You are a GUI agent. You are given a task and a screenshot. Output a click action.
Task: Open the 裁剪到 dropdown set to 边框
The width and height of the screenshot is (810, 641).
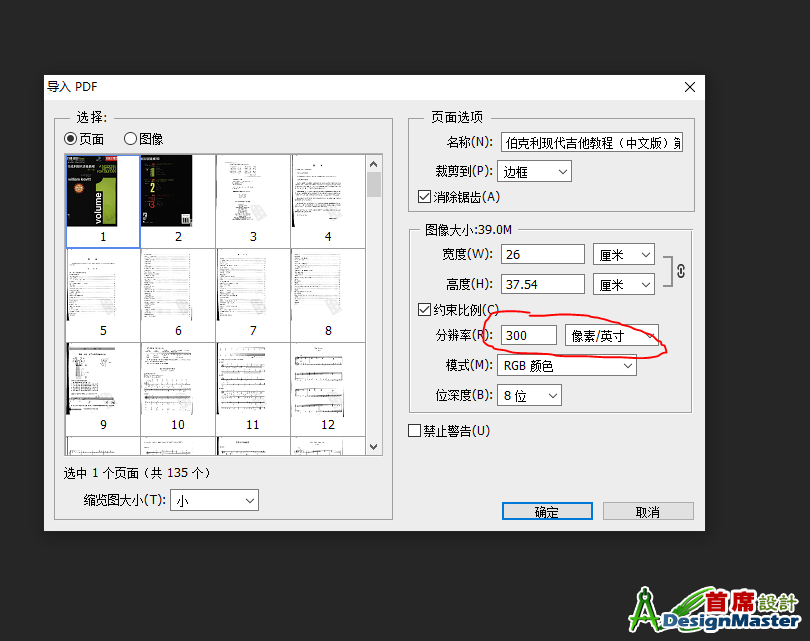pyautogui.click(x=534, y=171)
